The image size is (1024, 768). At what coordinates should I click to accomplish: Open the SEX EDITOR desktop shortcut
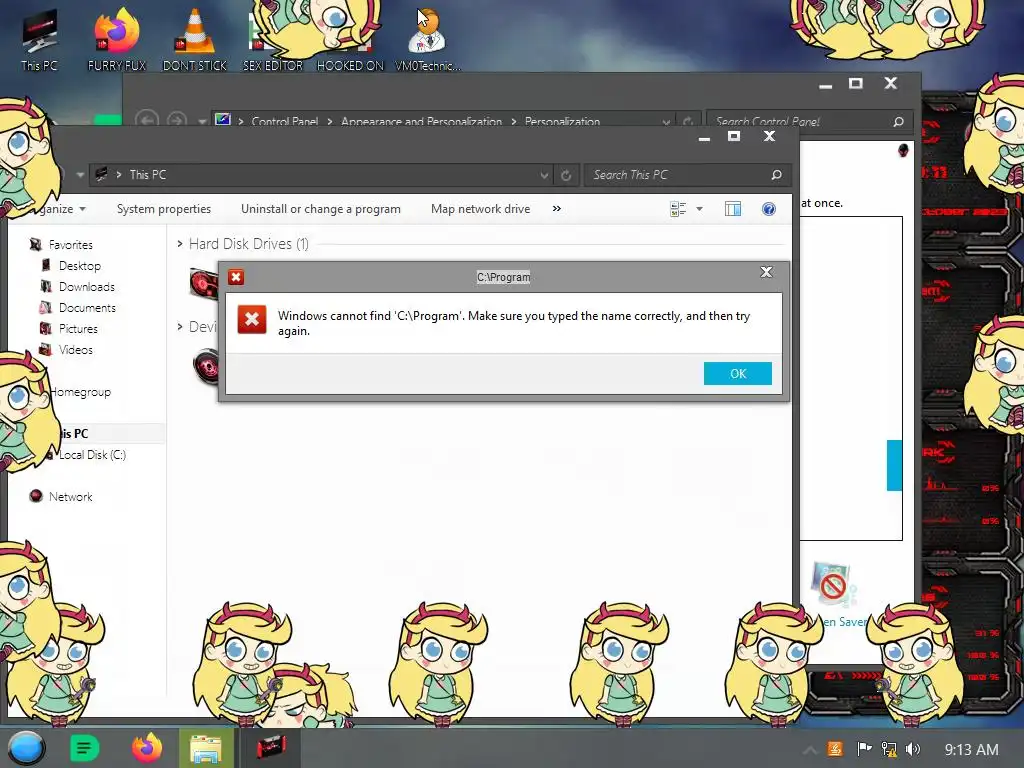pyautogui.click(x=272, y=39)
